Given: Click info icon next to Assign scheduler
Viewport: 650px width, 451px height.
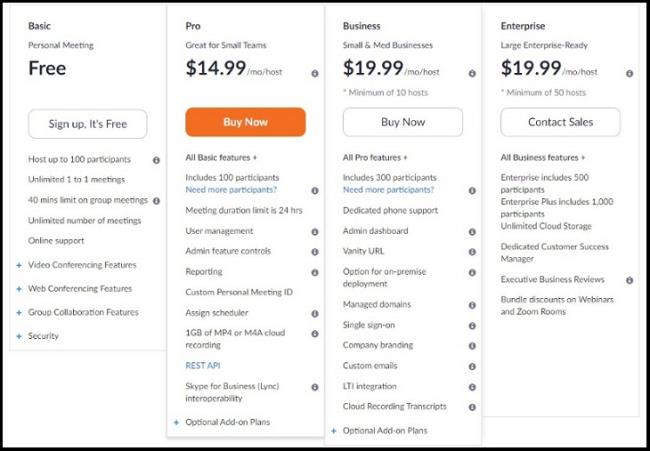Looking at the screenshot, I should click(x=314, y=313).
